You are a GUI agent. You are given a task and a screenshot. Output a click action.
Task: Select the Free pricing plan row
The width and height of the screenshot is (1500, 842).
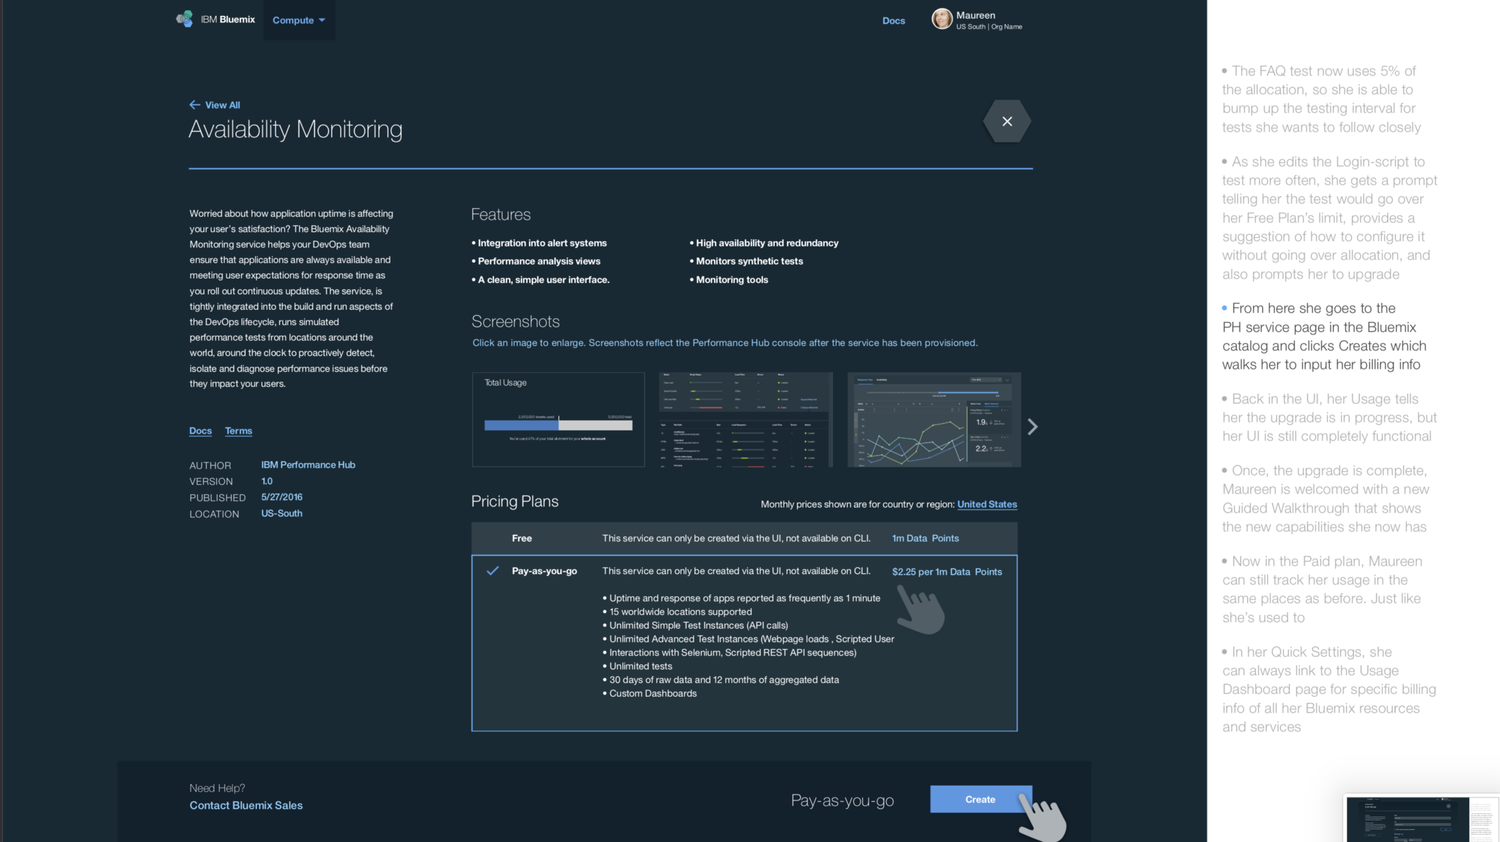pyautogui.click(x=744, y=538)
